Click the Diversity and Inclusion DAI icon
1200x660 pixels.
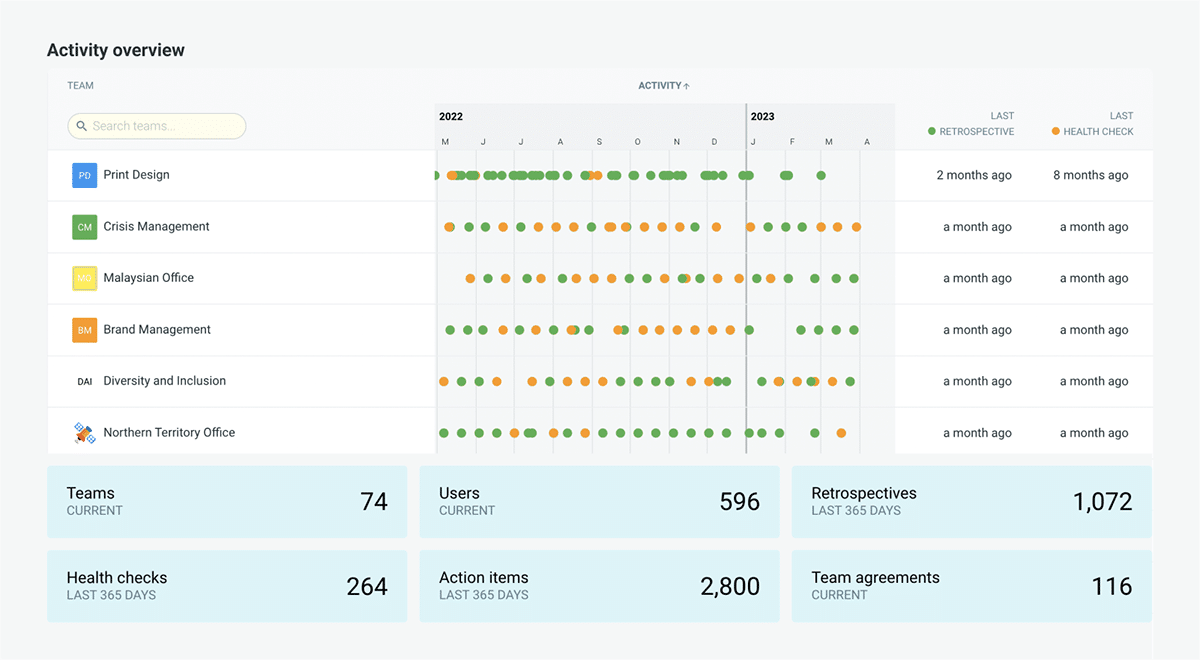click(x=84, y=381)
